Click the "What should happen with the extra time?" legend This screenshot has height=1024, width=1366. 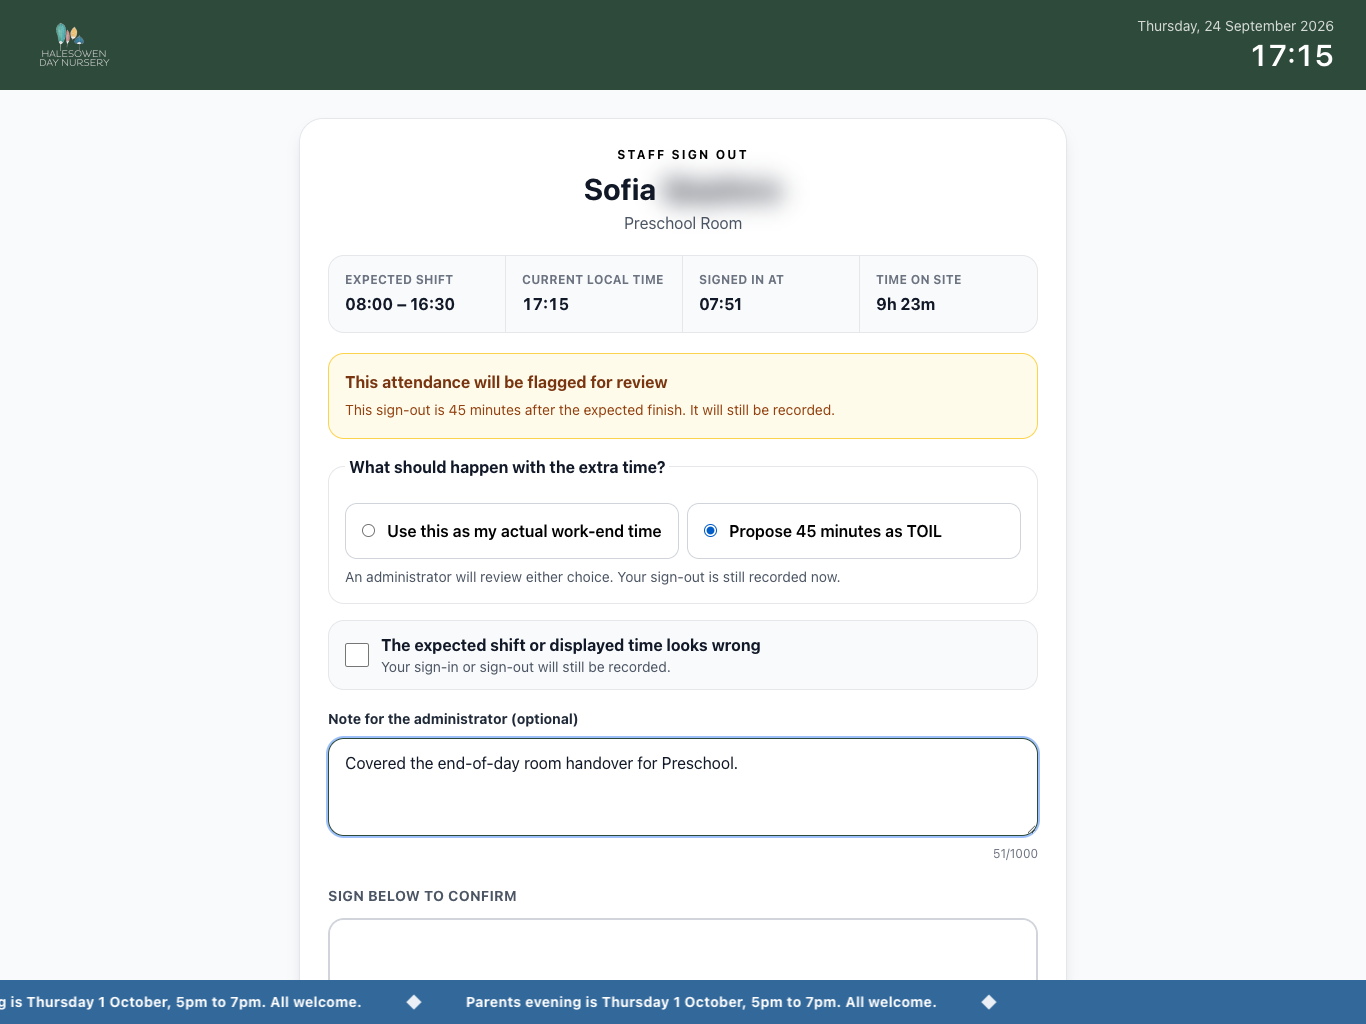(507, 467)
